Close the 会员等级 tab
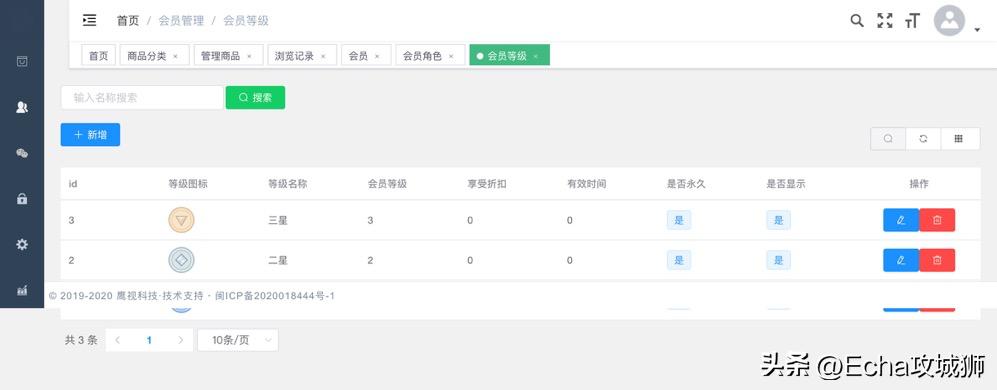997x390 pixels. (x=535, y=56)
